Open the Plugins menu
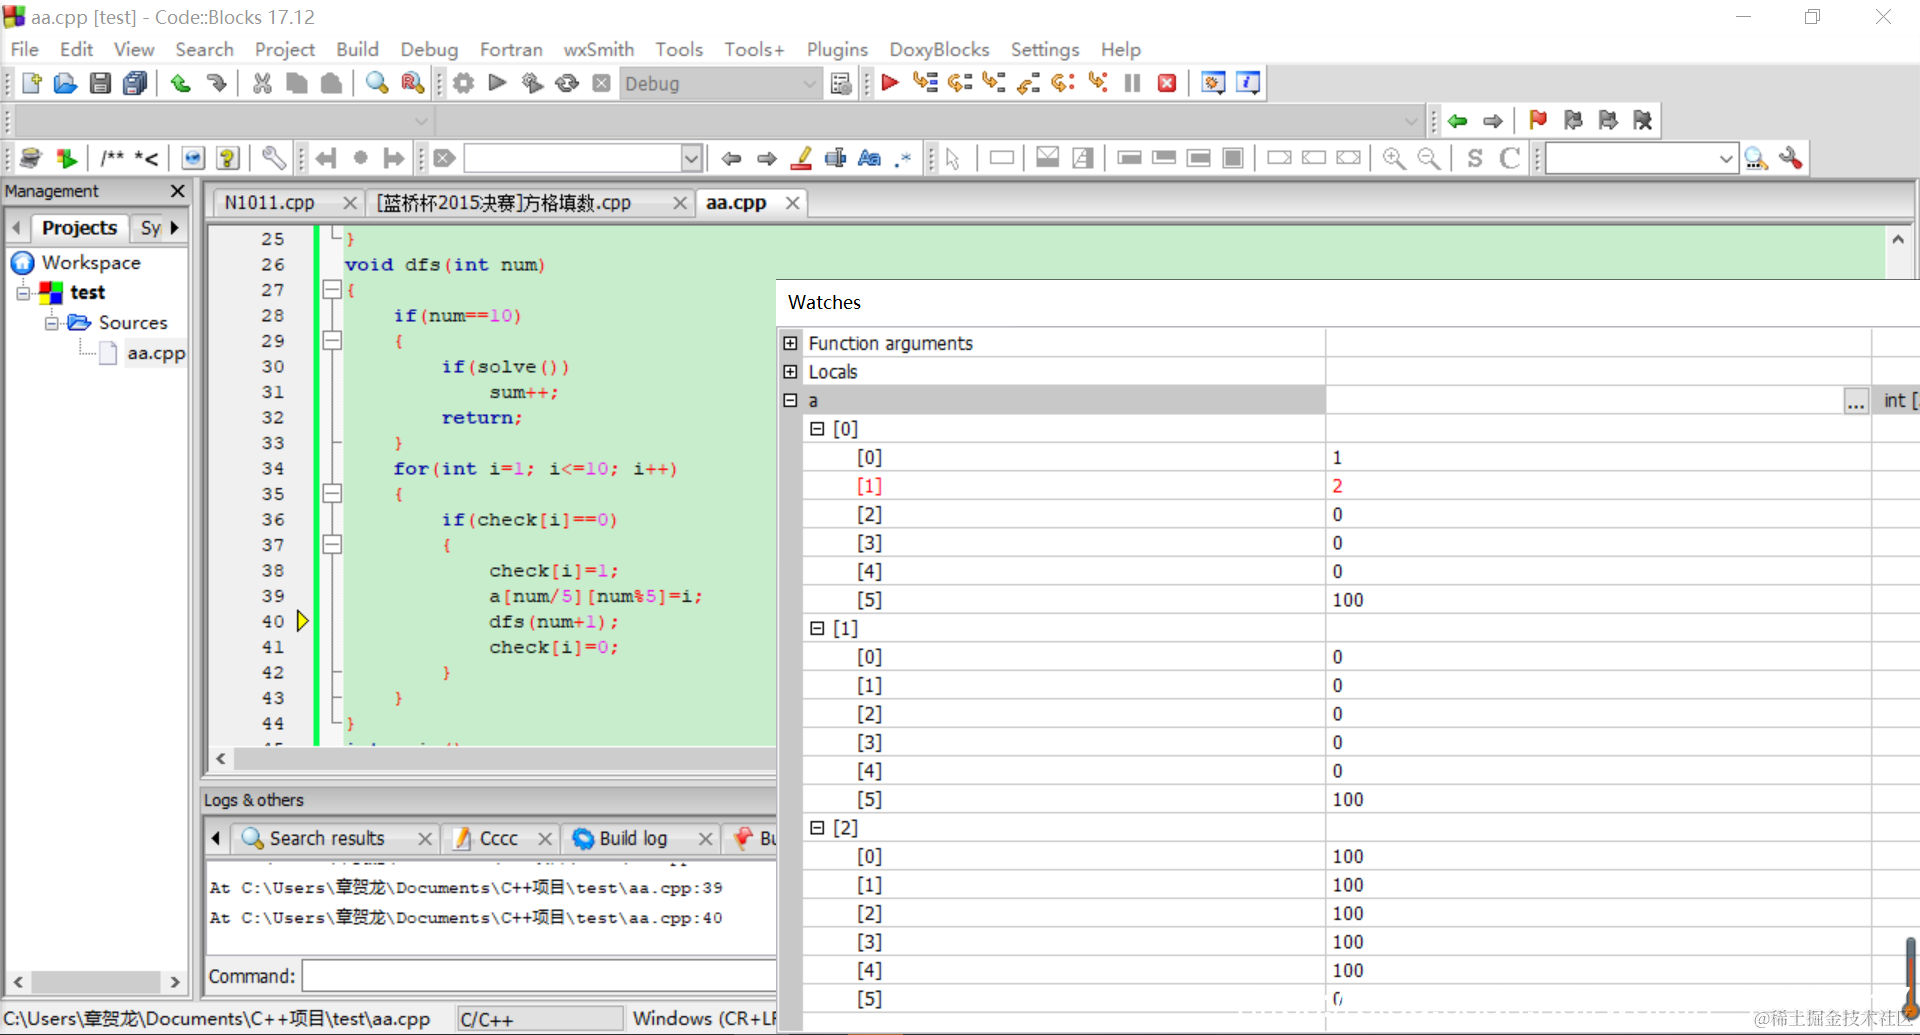Image resolution: width=1920 pixels, height=1035 pixels. 837,49
